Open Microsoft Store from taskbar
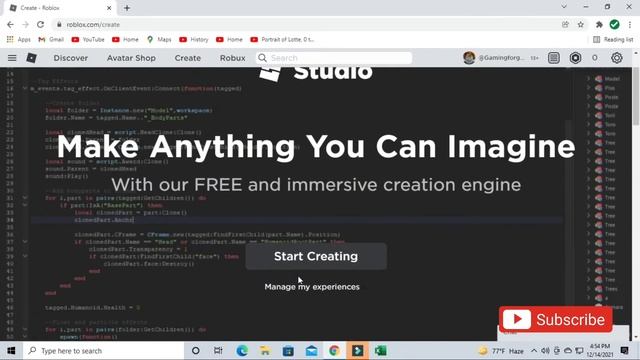Viewport: 640px width, 360px height. tap(288, 351)
